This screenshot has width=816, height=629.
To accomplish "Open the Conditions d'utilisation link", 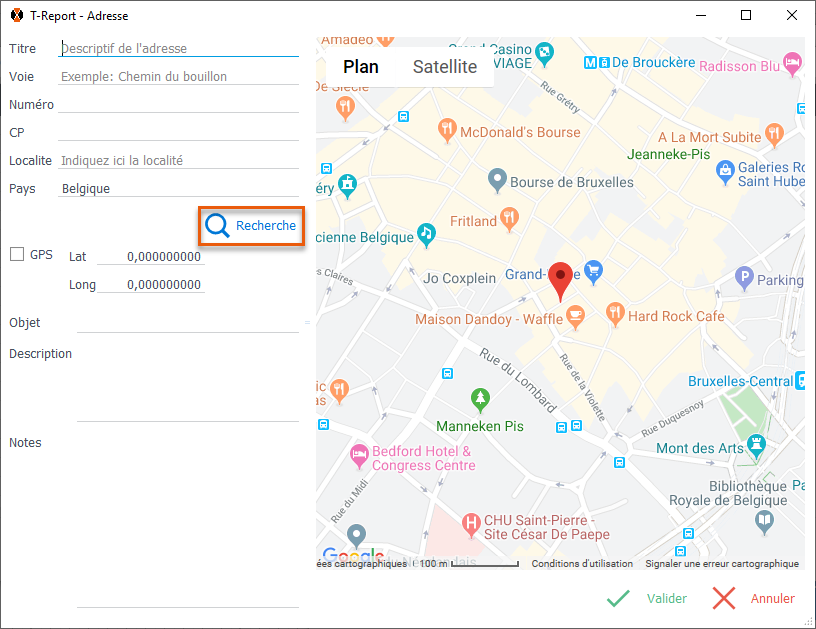I will pos(582,564).
